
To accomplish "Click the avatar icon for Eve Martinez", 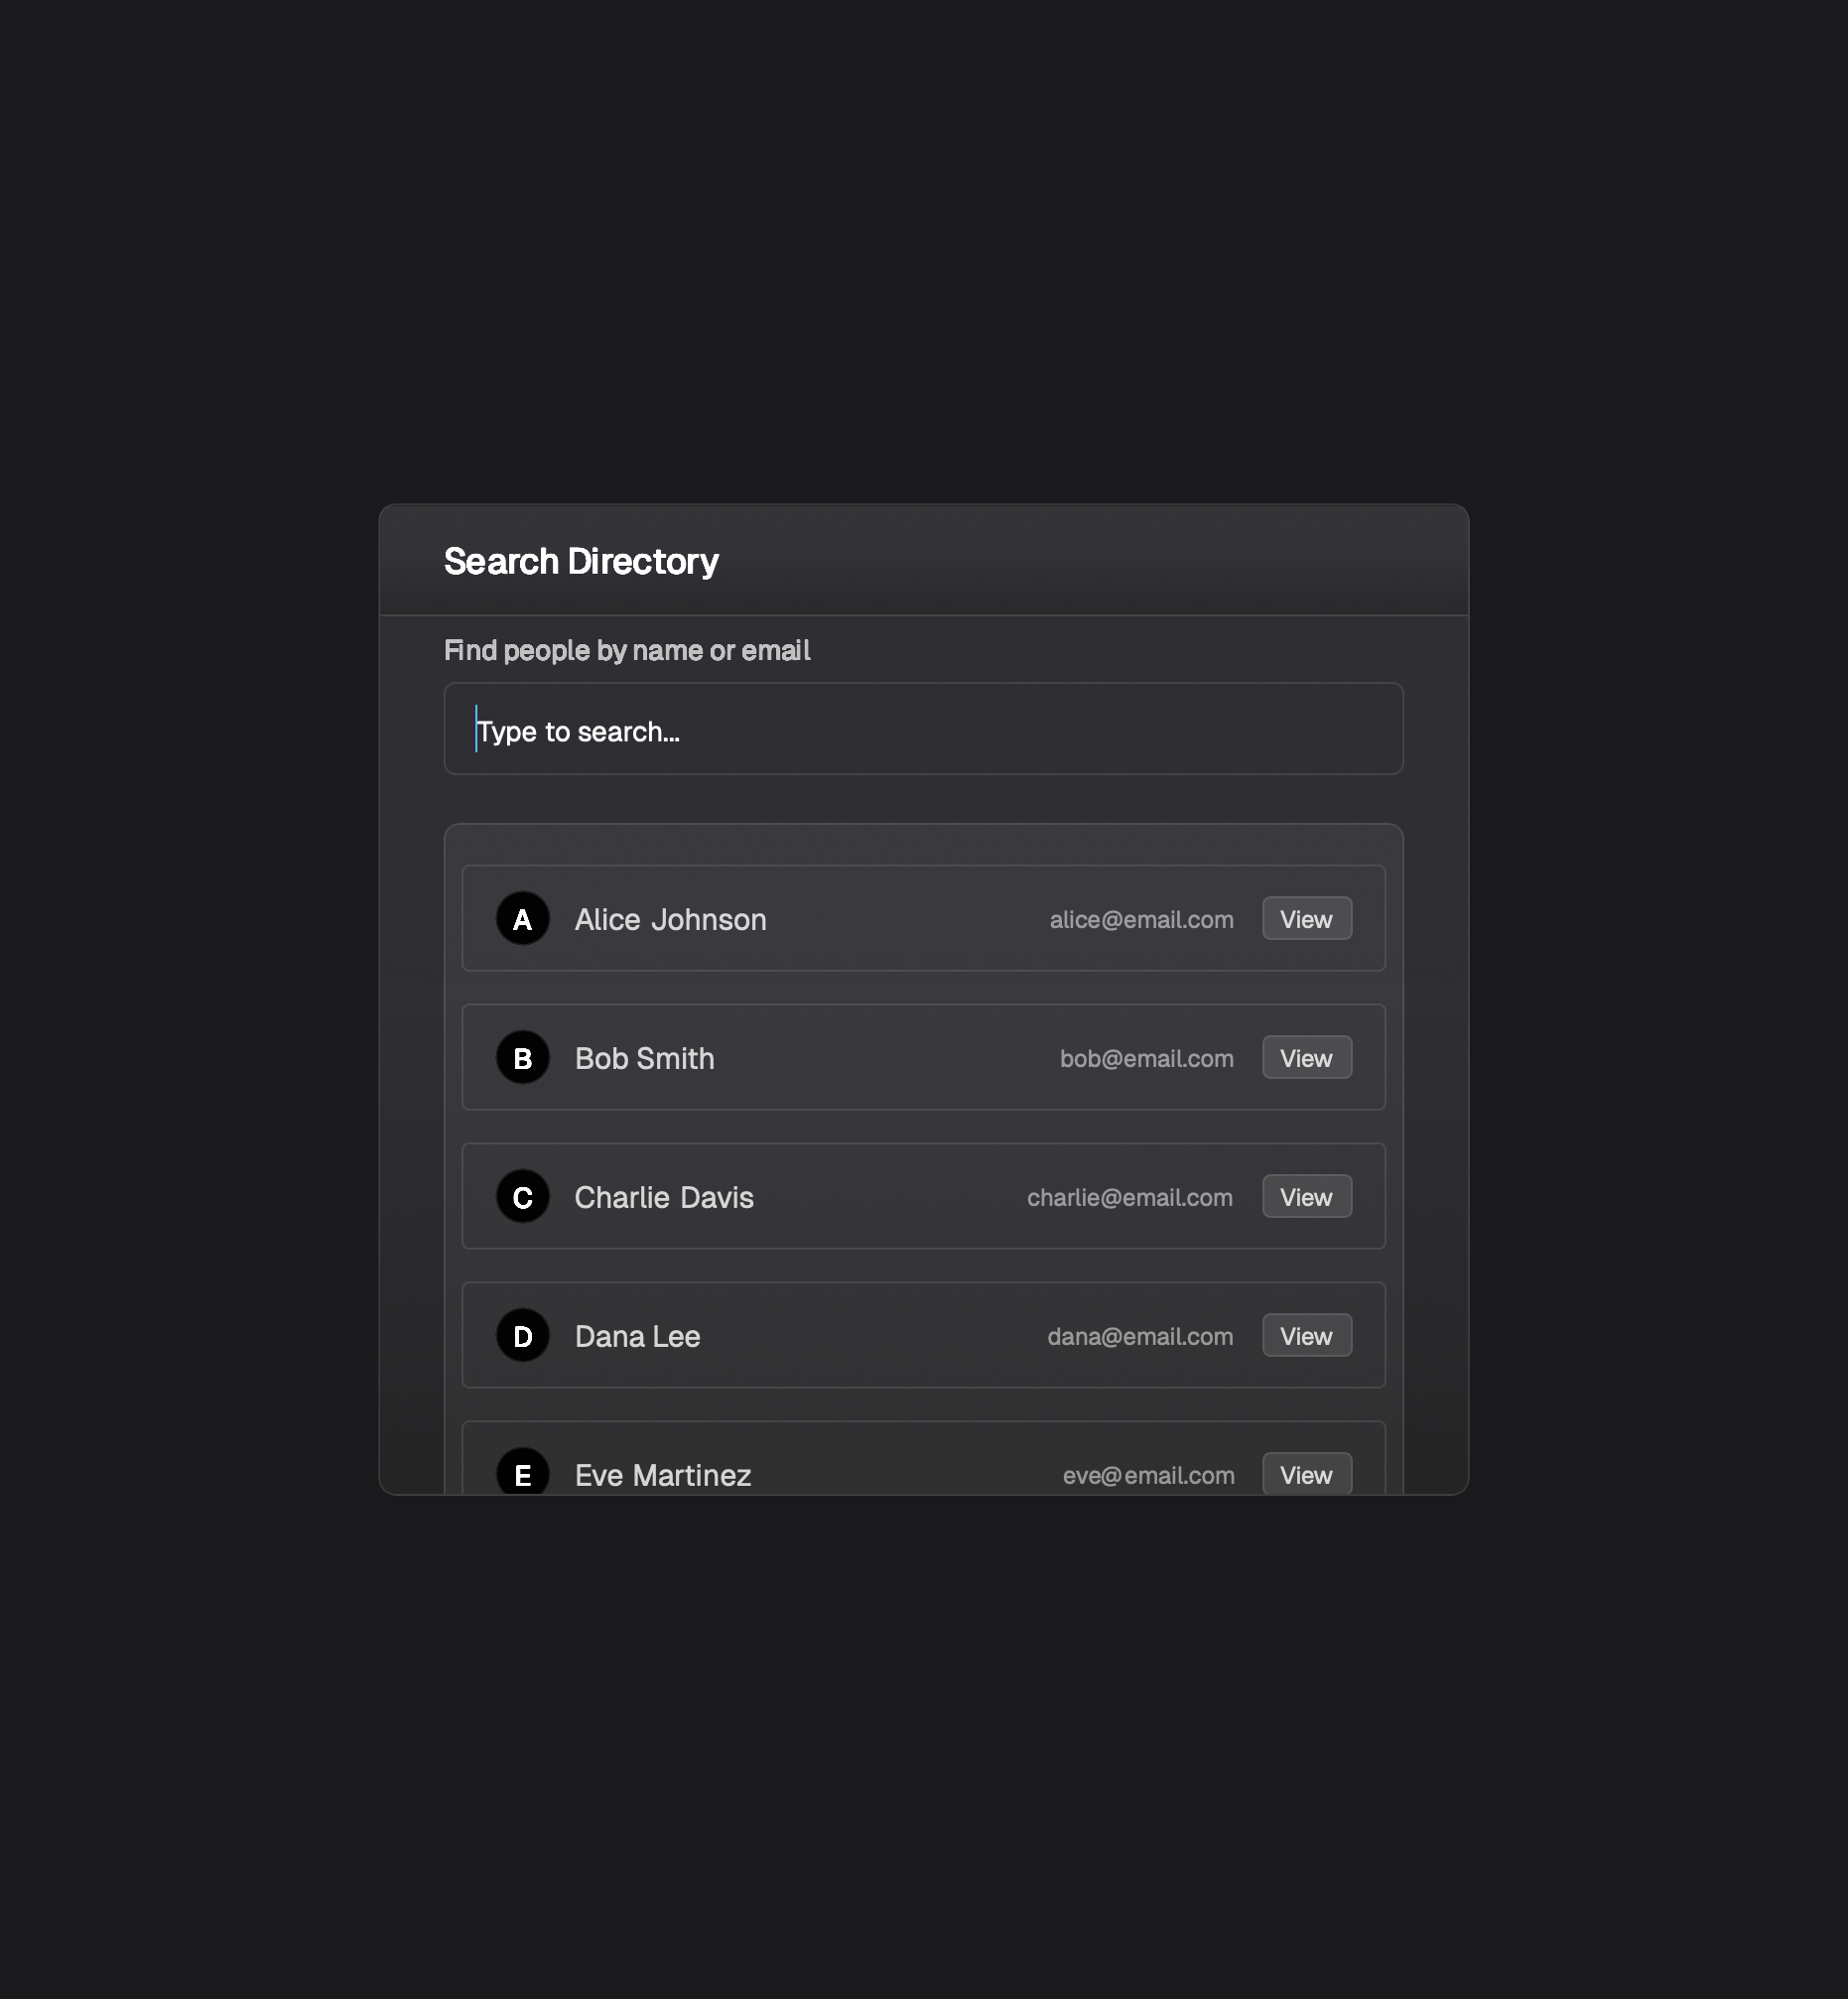I will click(x=521, y=1474).
